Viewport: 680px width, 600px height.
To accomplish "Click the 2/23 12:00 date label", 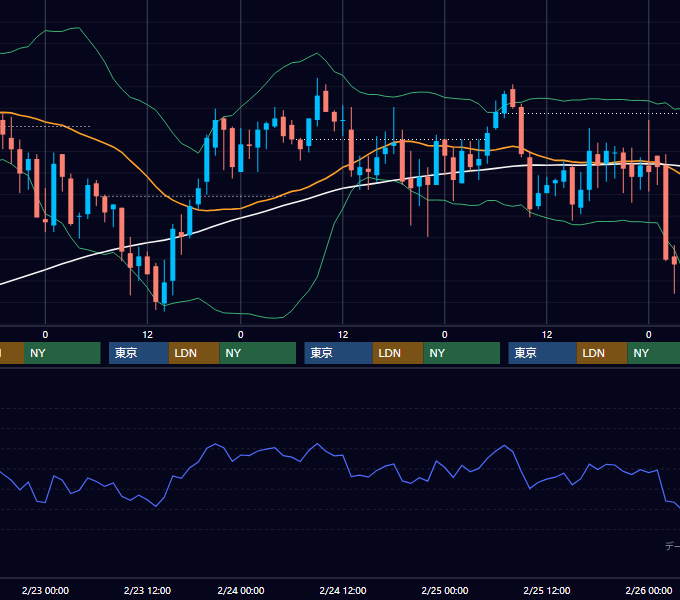I will 147,590.
